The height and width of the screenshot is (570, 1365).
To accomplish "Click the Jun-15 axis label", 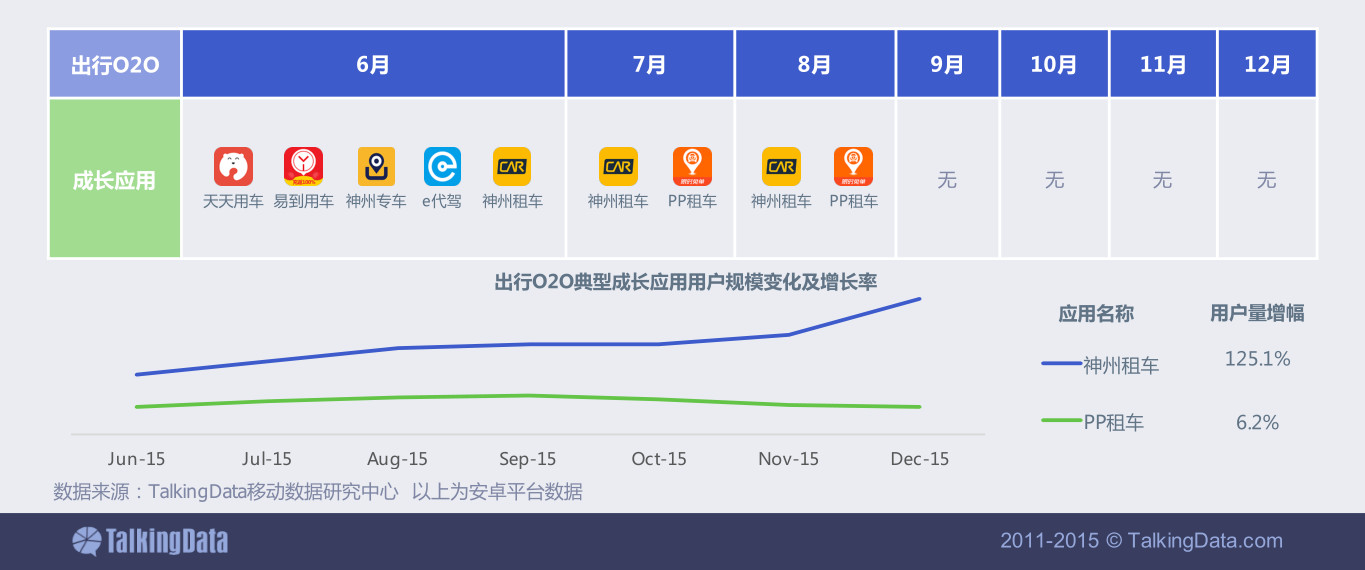I will click(137, 459).
